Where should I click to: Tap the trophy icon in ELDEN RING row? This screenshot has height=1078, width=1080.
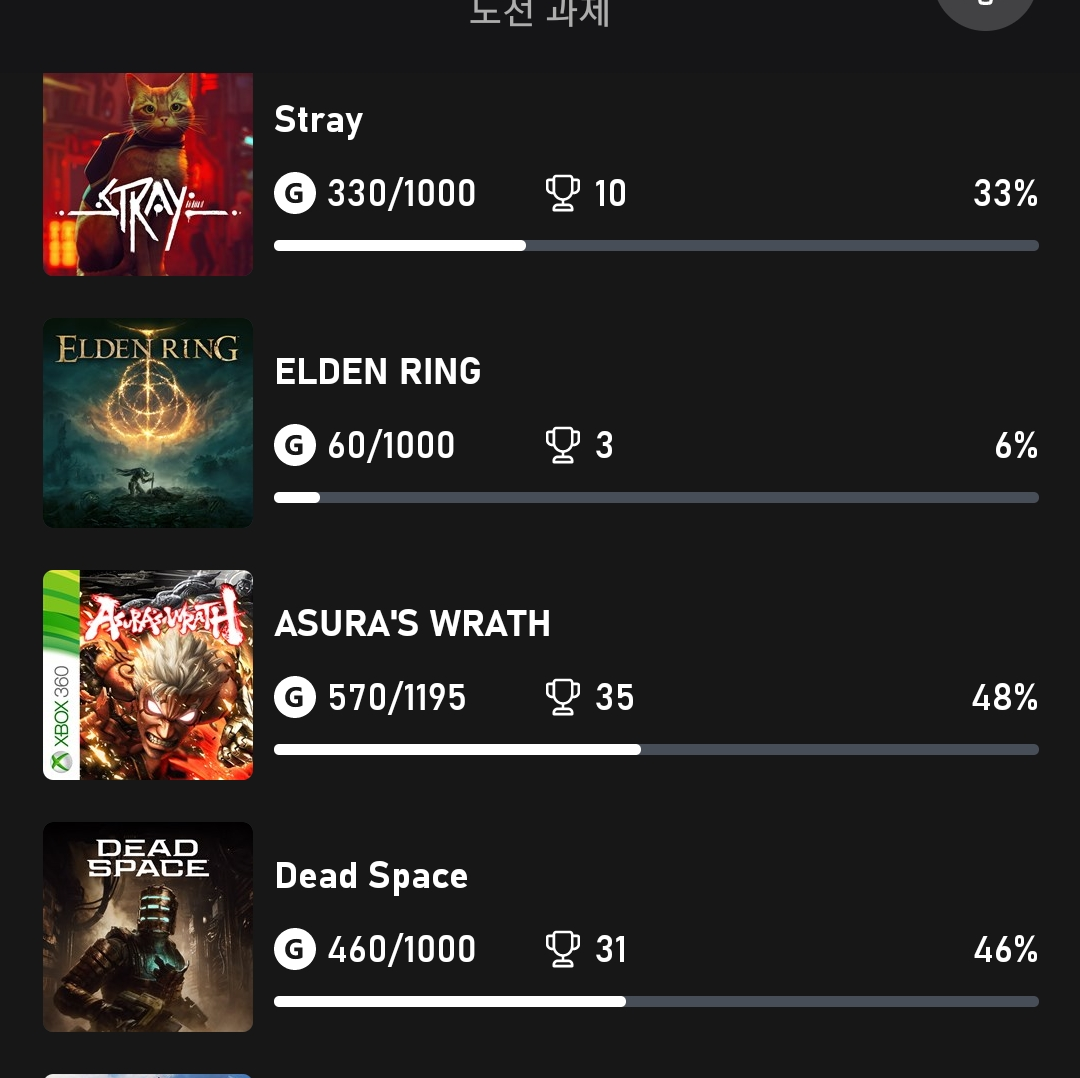pos(563,445)
